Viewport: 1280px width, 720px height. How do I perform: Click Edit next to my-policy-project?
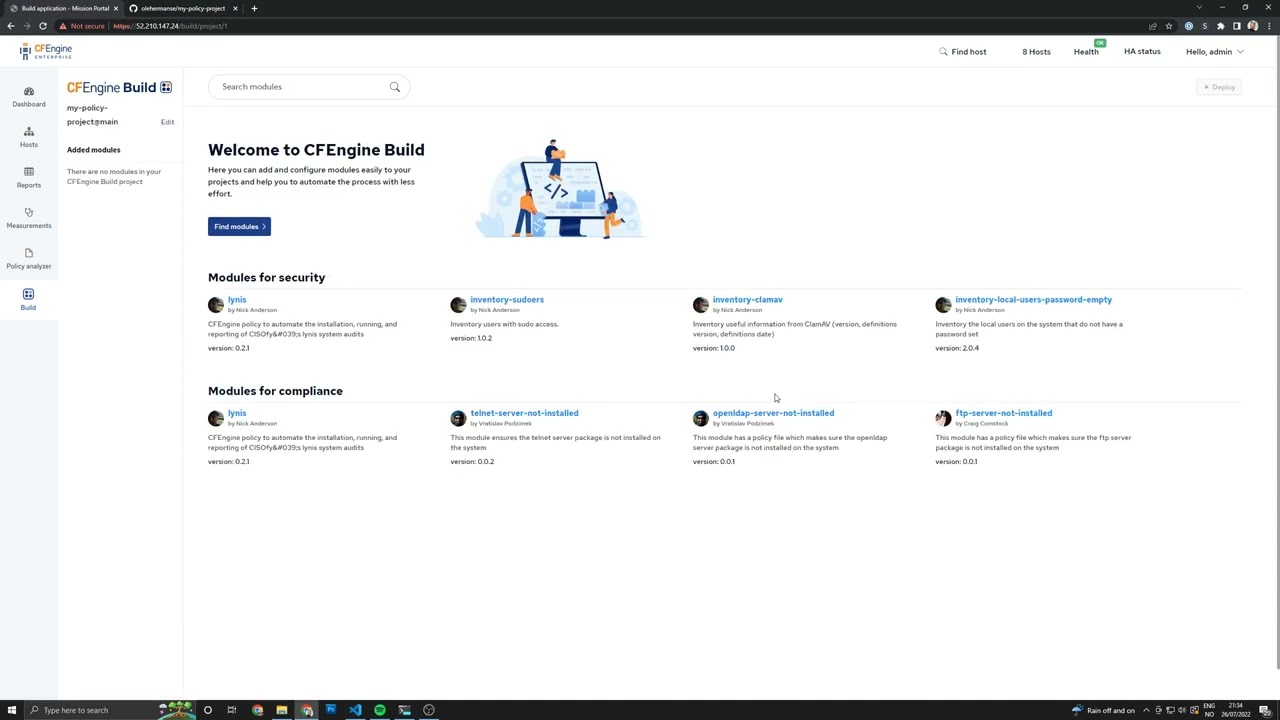(167, 122)
